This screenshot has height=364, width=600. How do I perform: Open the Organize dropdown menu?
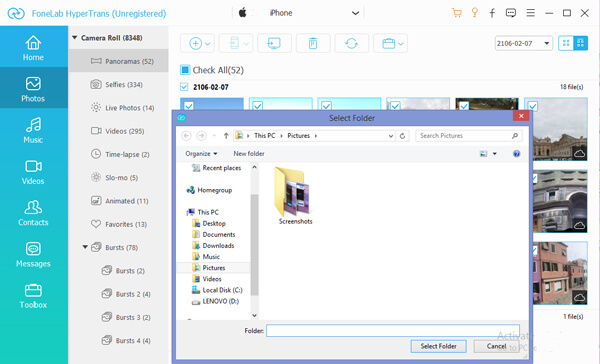point(201,153)
